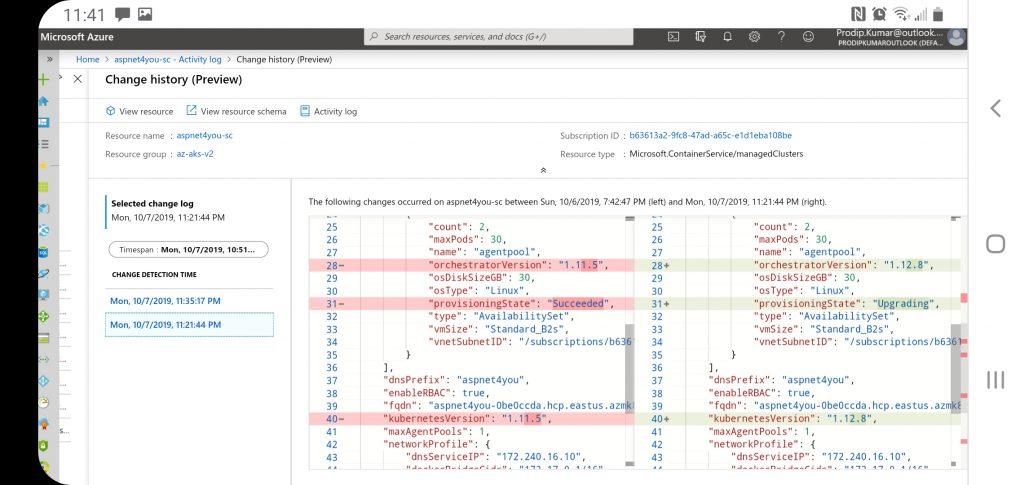Screen dimensions: 1024x485
Task: Open the Timespan filter pill
Action: point(188,249)
